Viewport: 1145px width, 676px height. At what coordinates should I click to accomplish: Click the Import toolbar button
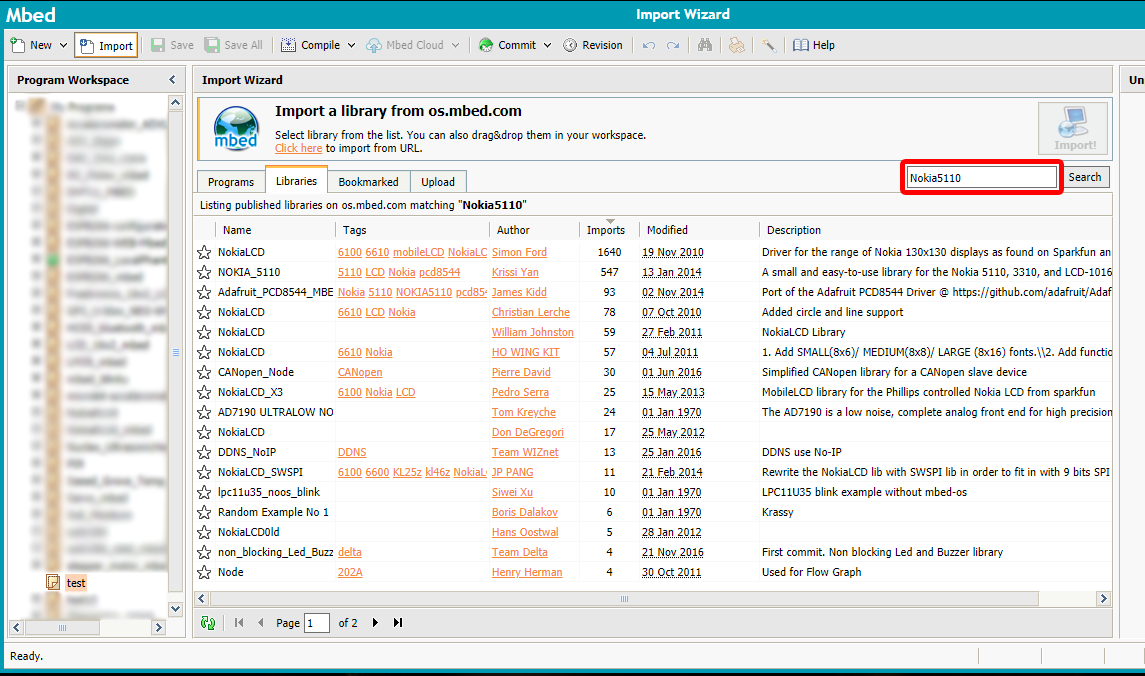[106, 45]
